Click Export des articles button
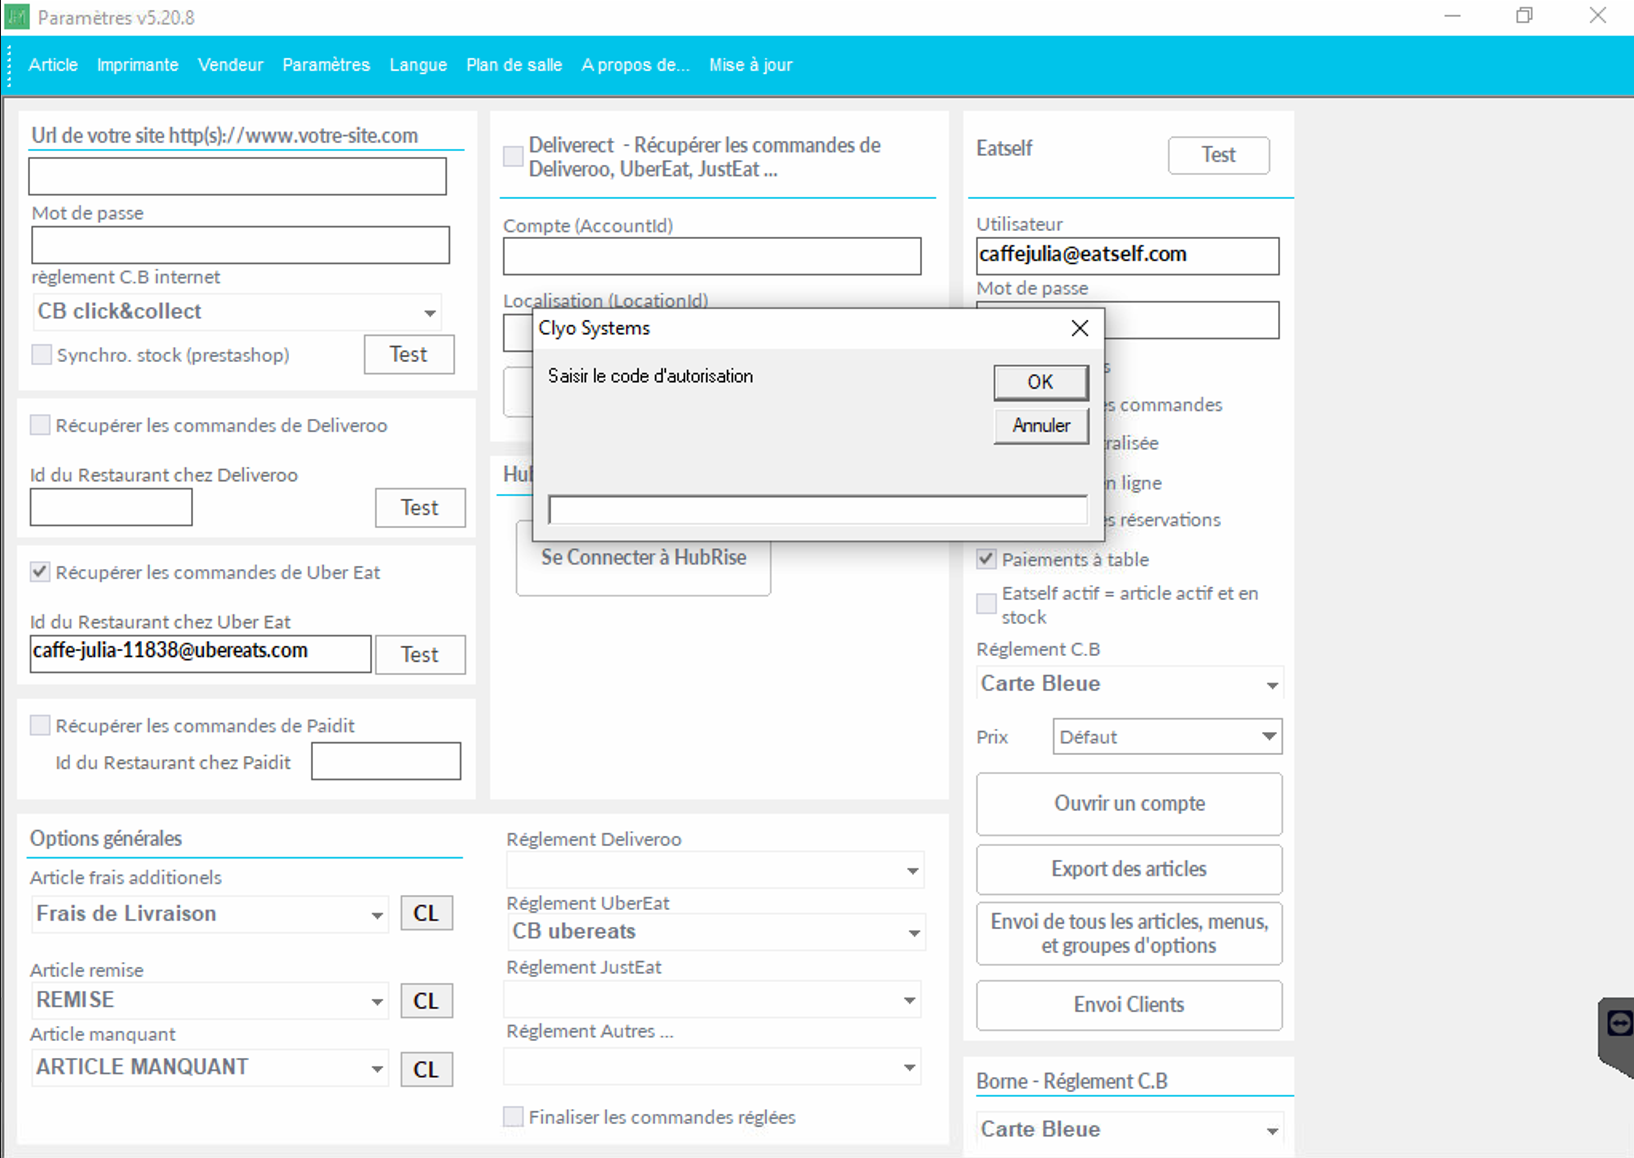The width and height of the screenshot is (1634, 1158). coord(1128,869)
